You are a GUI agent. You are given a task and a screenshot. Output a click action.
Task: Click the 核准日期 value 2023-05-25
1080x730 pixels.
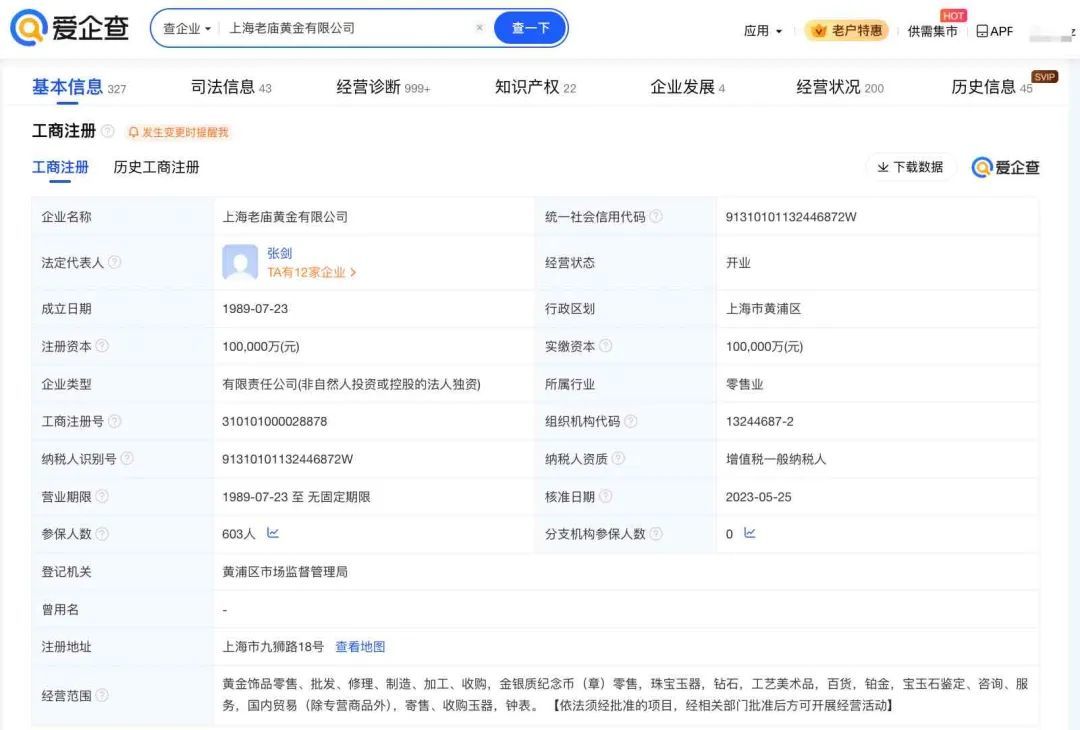tap(758, 497)
